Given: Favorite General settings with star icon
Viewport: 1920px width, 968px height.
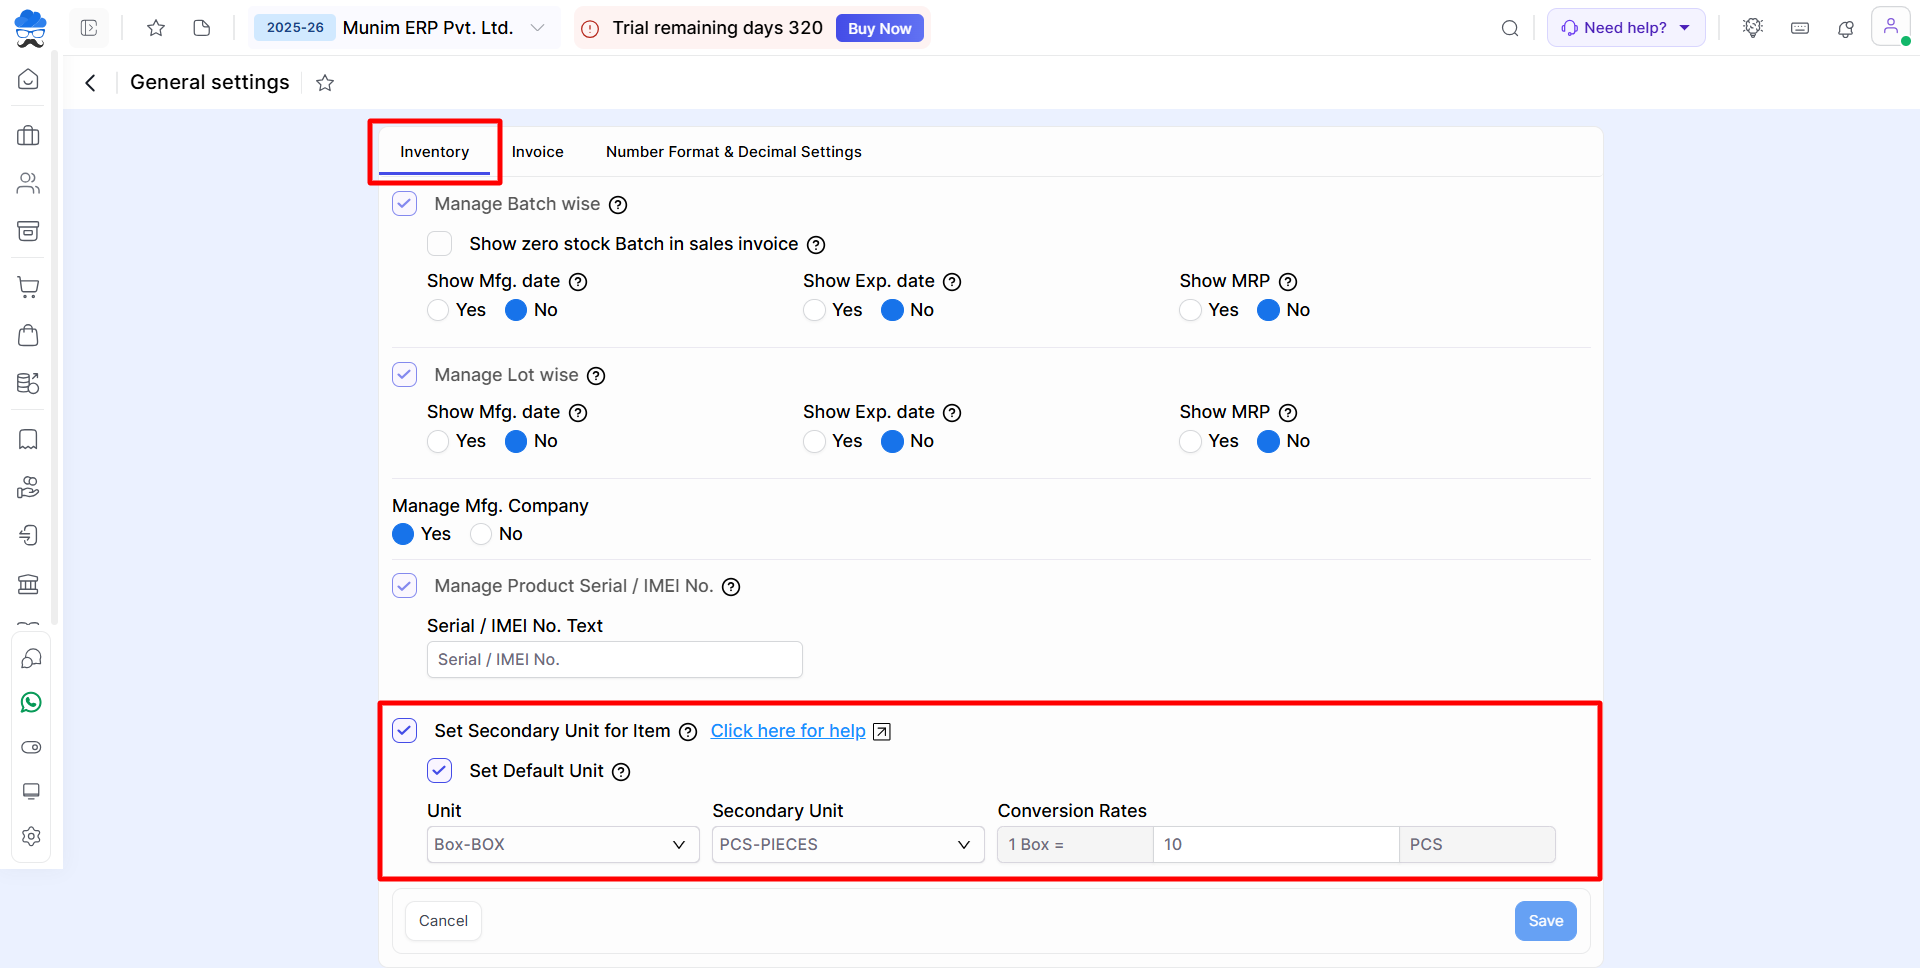Looking at the screenshot, I should (325, 83).
